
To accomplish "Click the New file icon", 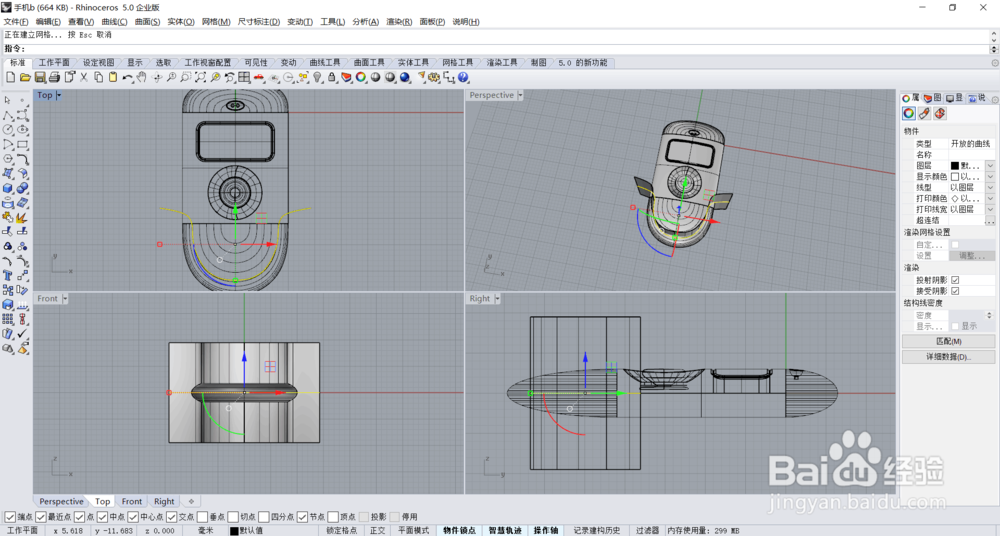I will (x=10, y=77).
